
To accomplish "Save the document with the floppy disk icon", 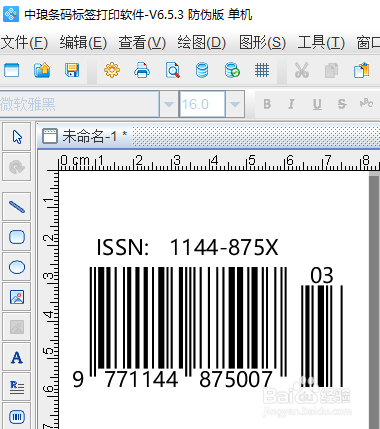I will [x=72, y=70].
